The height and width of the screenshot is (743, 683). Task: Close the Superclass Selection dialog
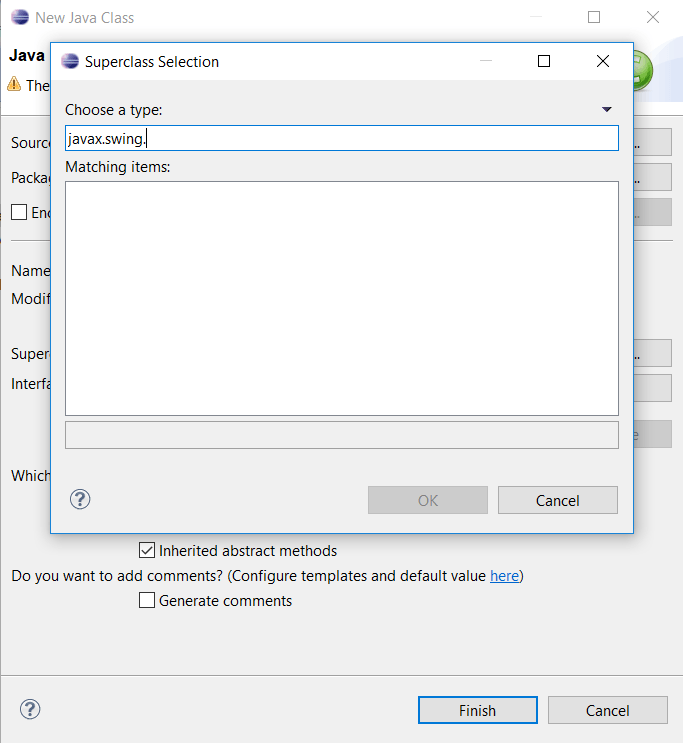[602, 61]
